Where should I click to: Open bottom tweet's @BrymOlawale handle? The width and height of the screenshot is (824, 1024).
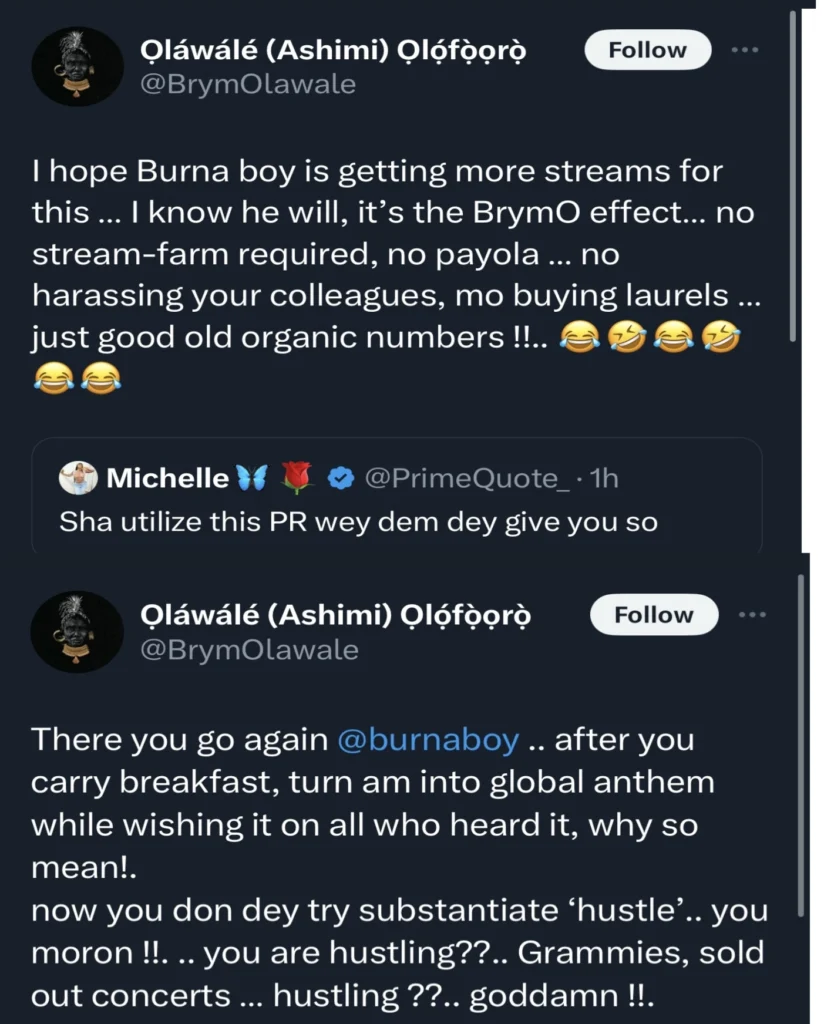250,650
